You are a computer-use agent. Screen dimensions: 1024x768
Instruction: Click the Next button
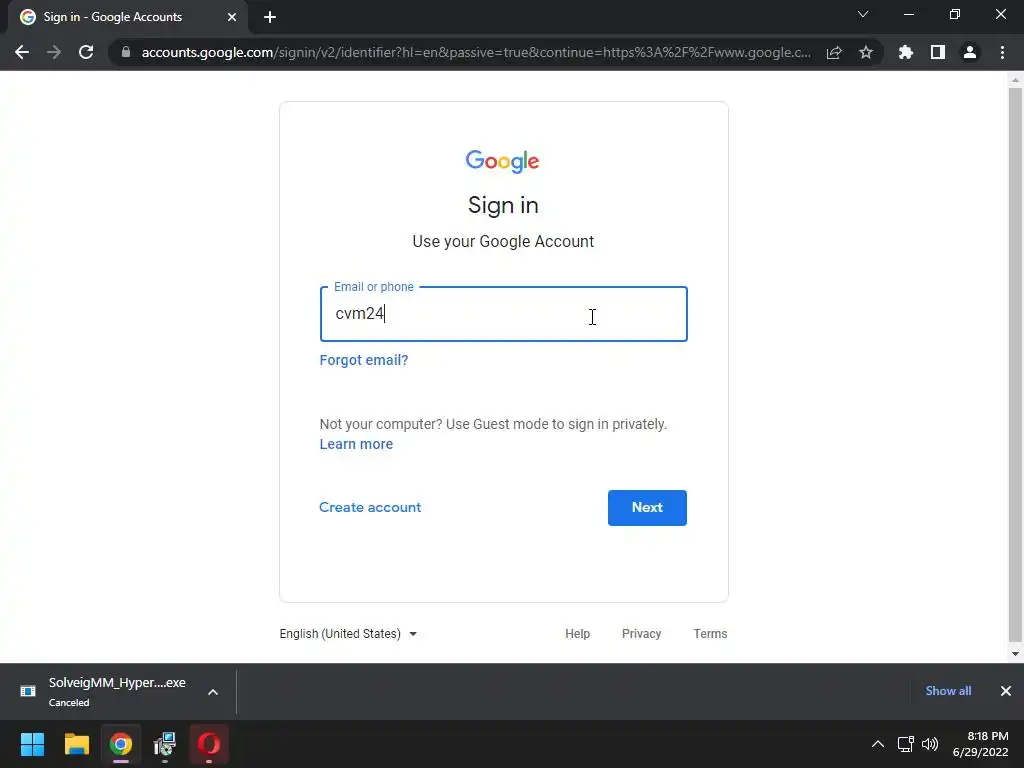tap(647, 507)
